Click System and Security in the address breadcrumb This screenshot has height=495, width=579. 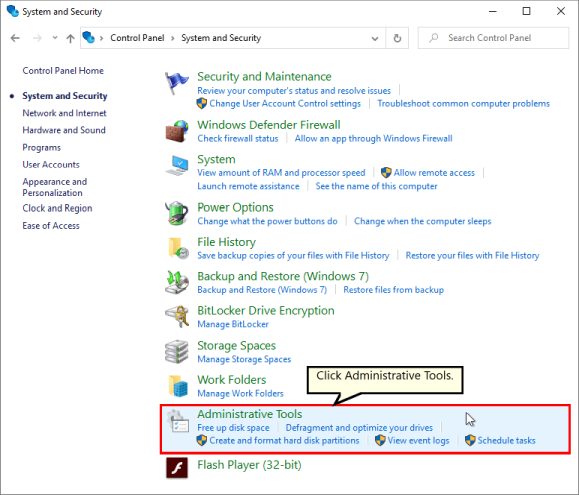pos(221,38)
